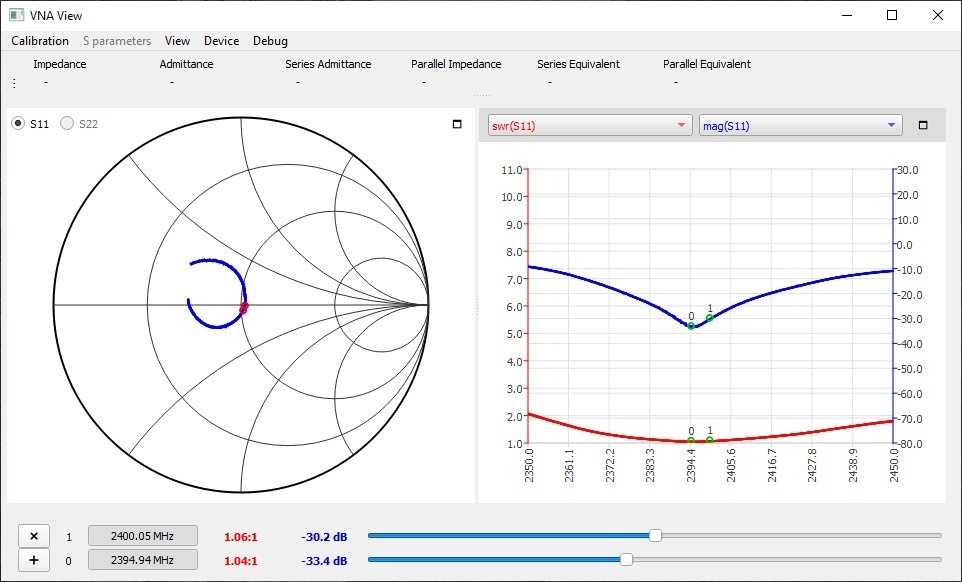Screen dimensions: 962x582
Task: Click marker 1 on the red SWR trace
Action: tap(710, 440)
